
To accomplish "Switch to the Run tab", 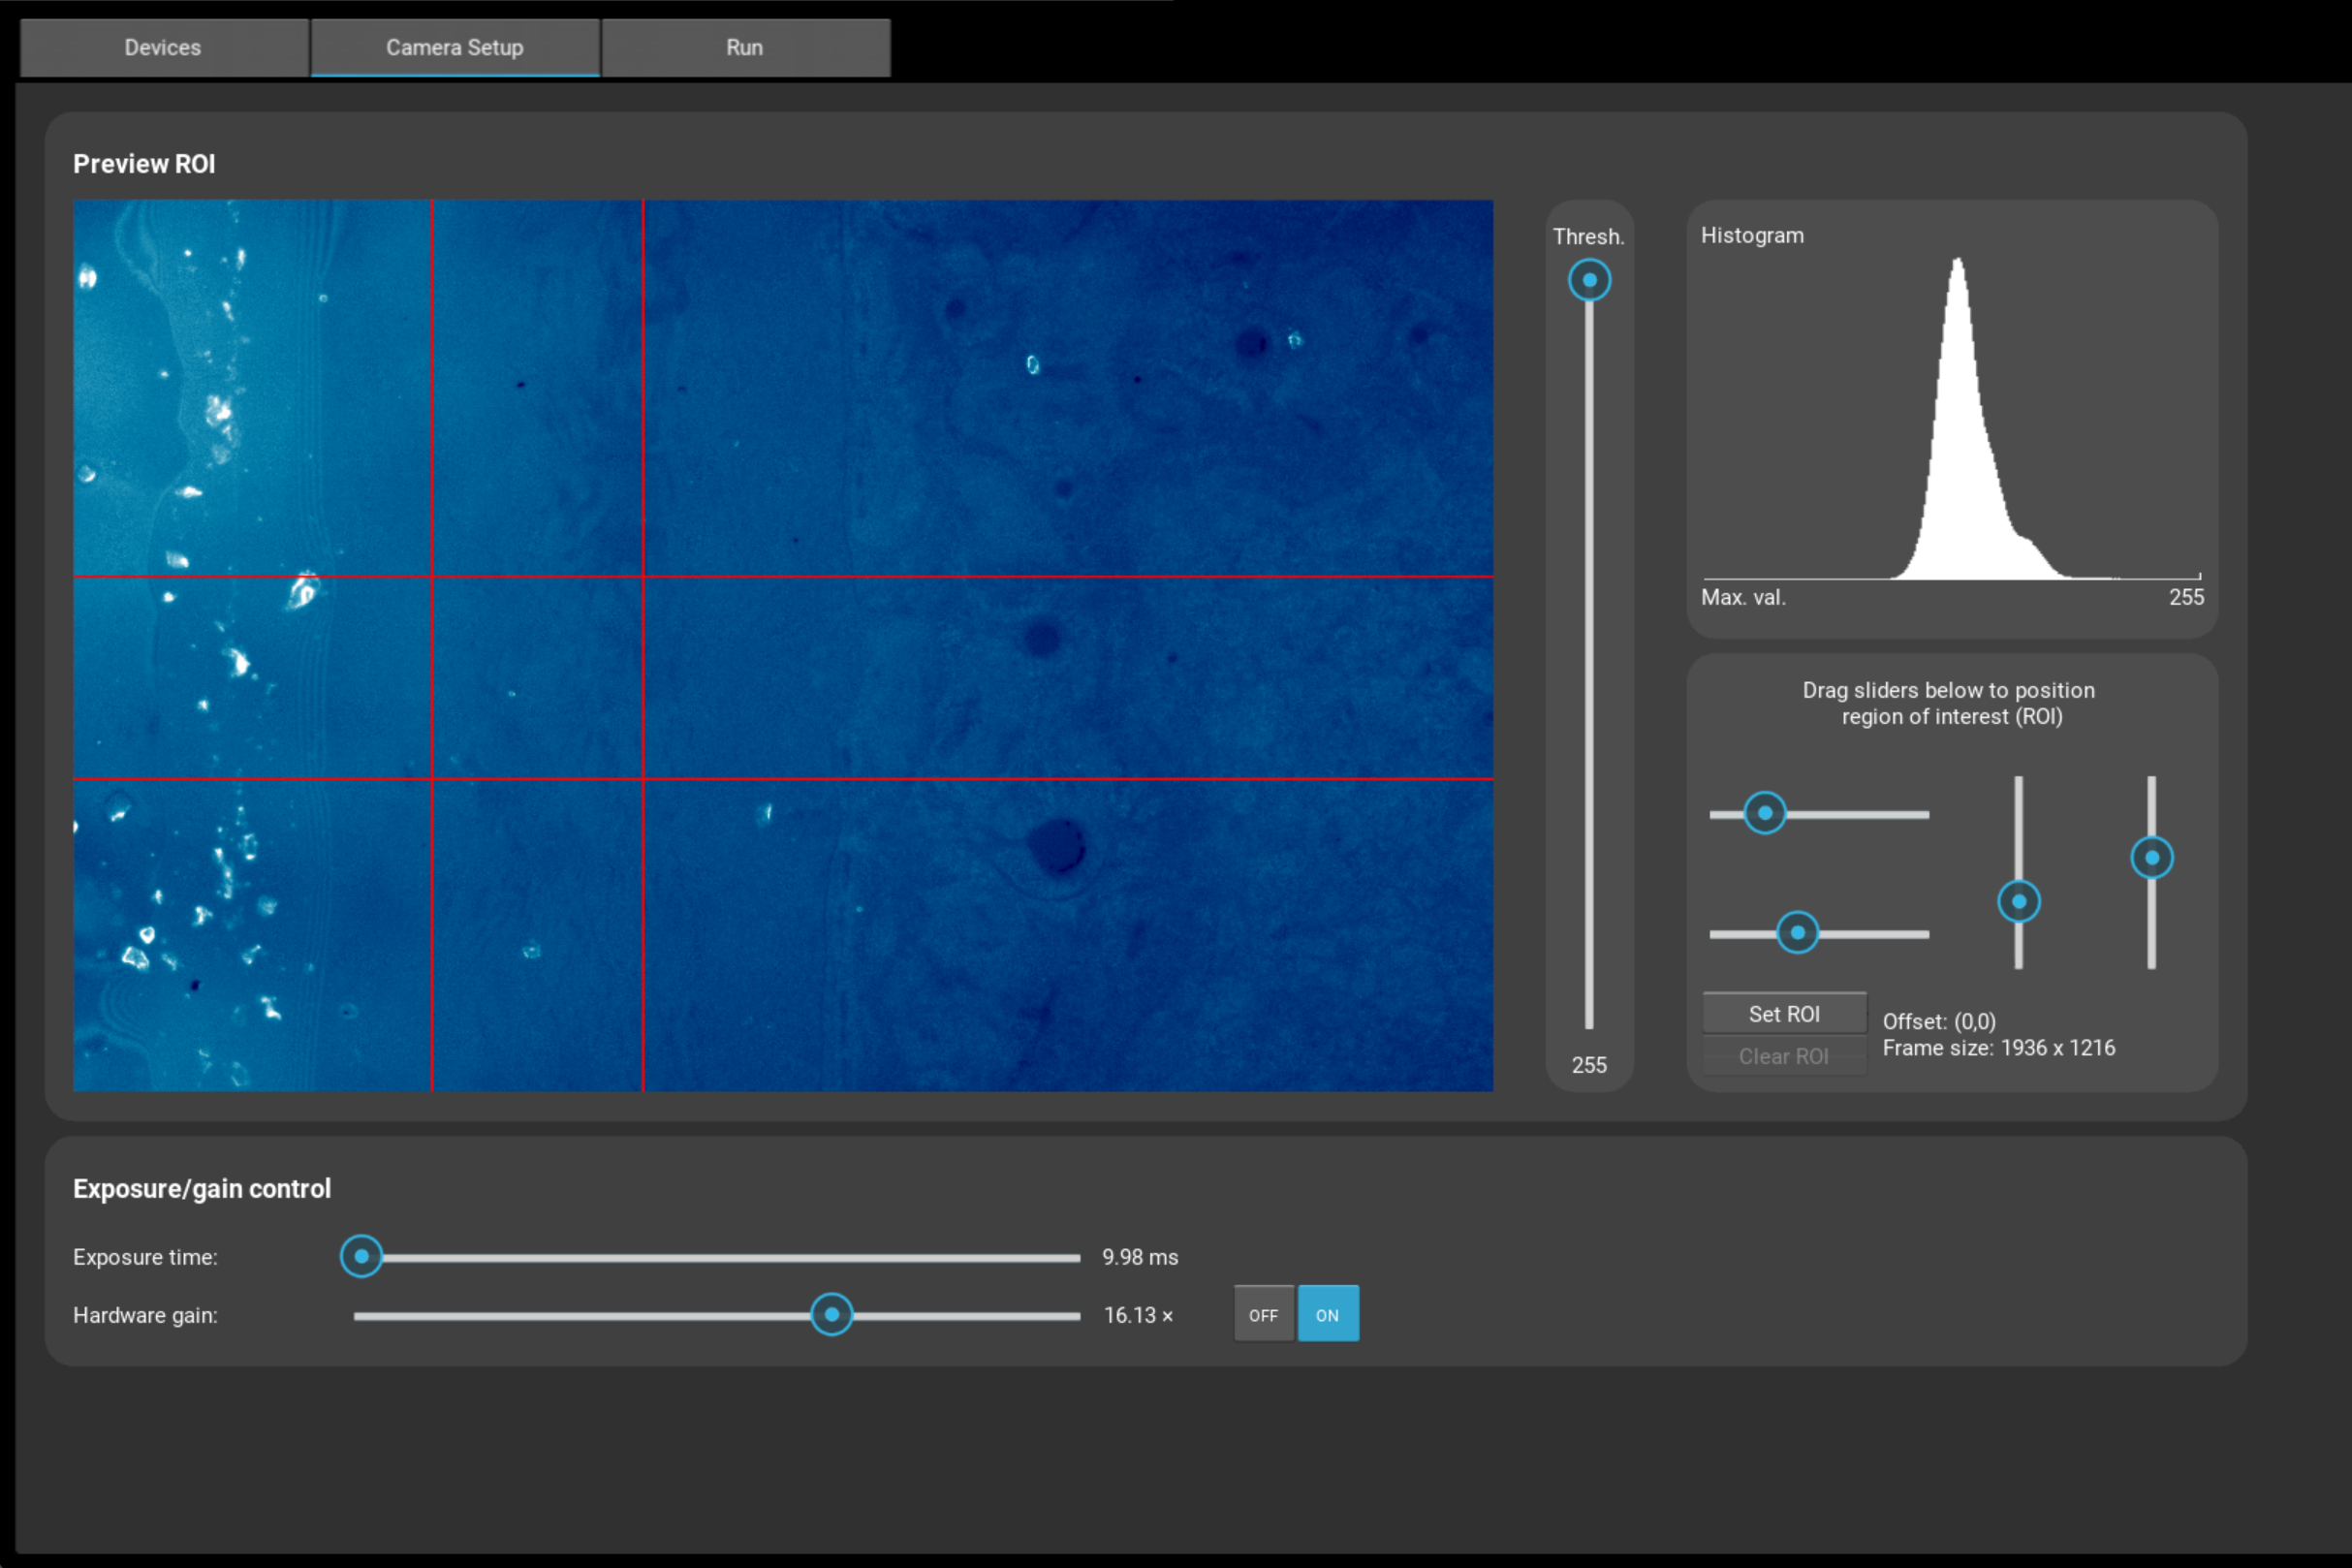I will tap(745, 47).
